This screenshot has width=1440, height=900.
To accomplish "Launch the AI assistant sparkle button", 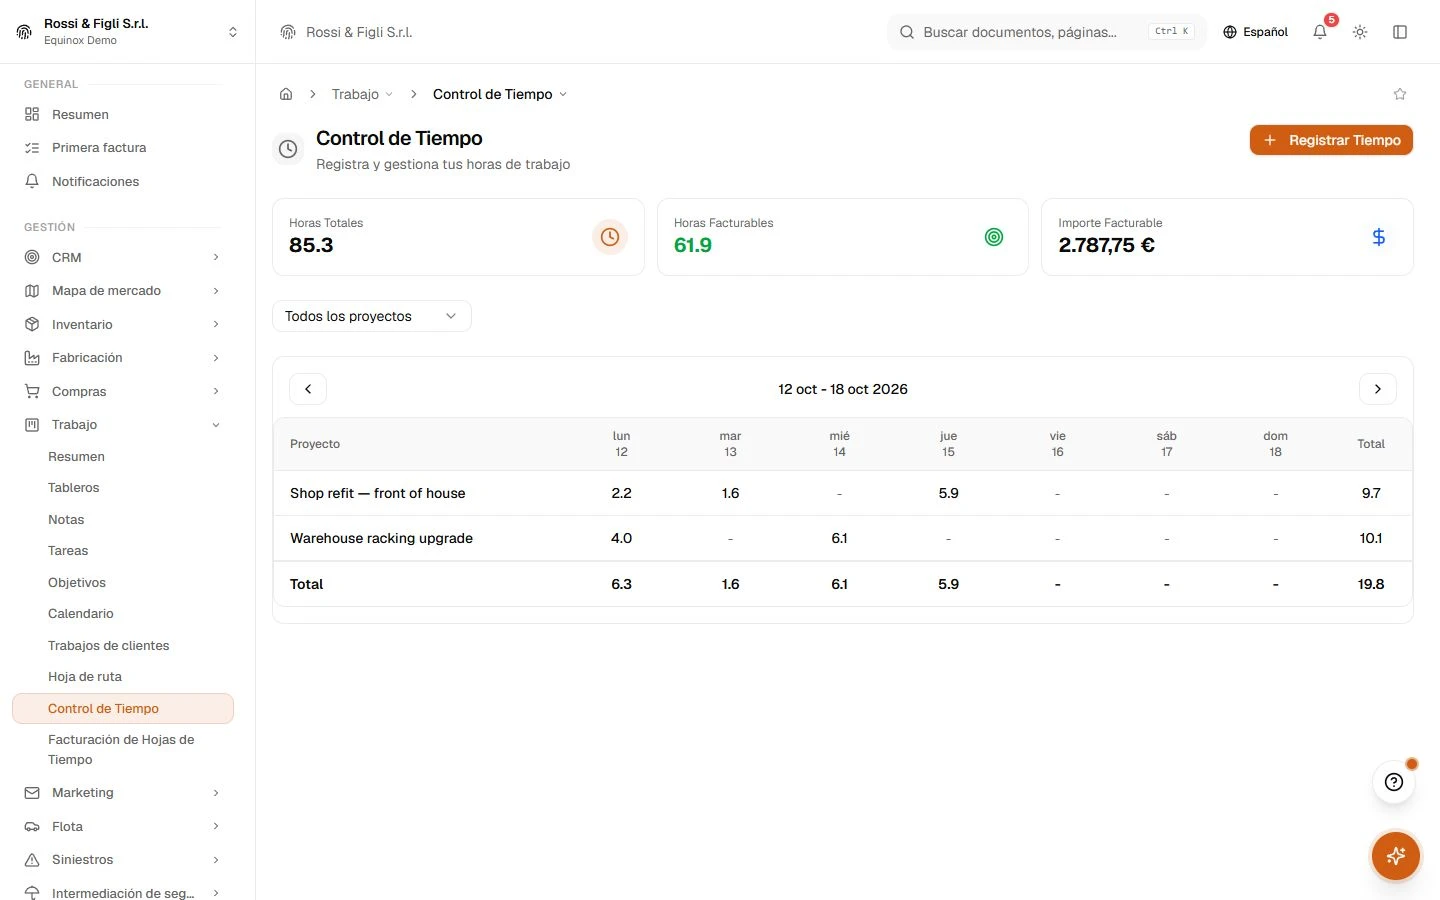I will [1396, 856].
